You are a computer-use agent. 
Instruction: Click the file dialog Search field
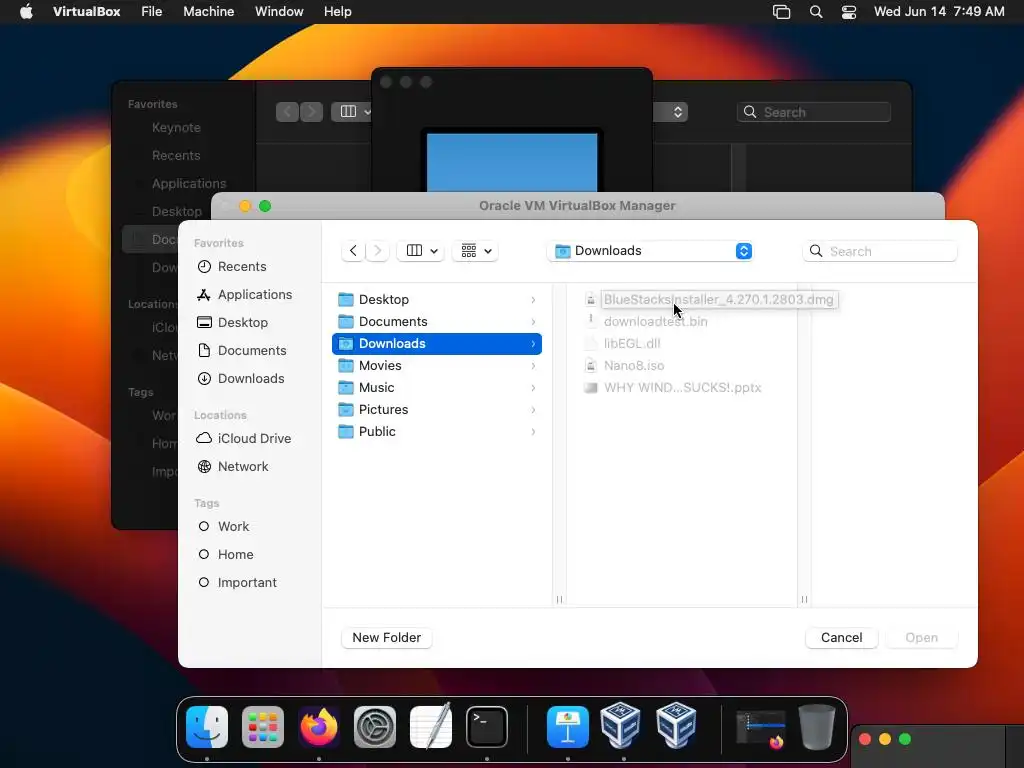point(880,251)
